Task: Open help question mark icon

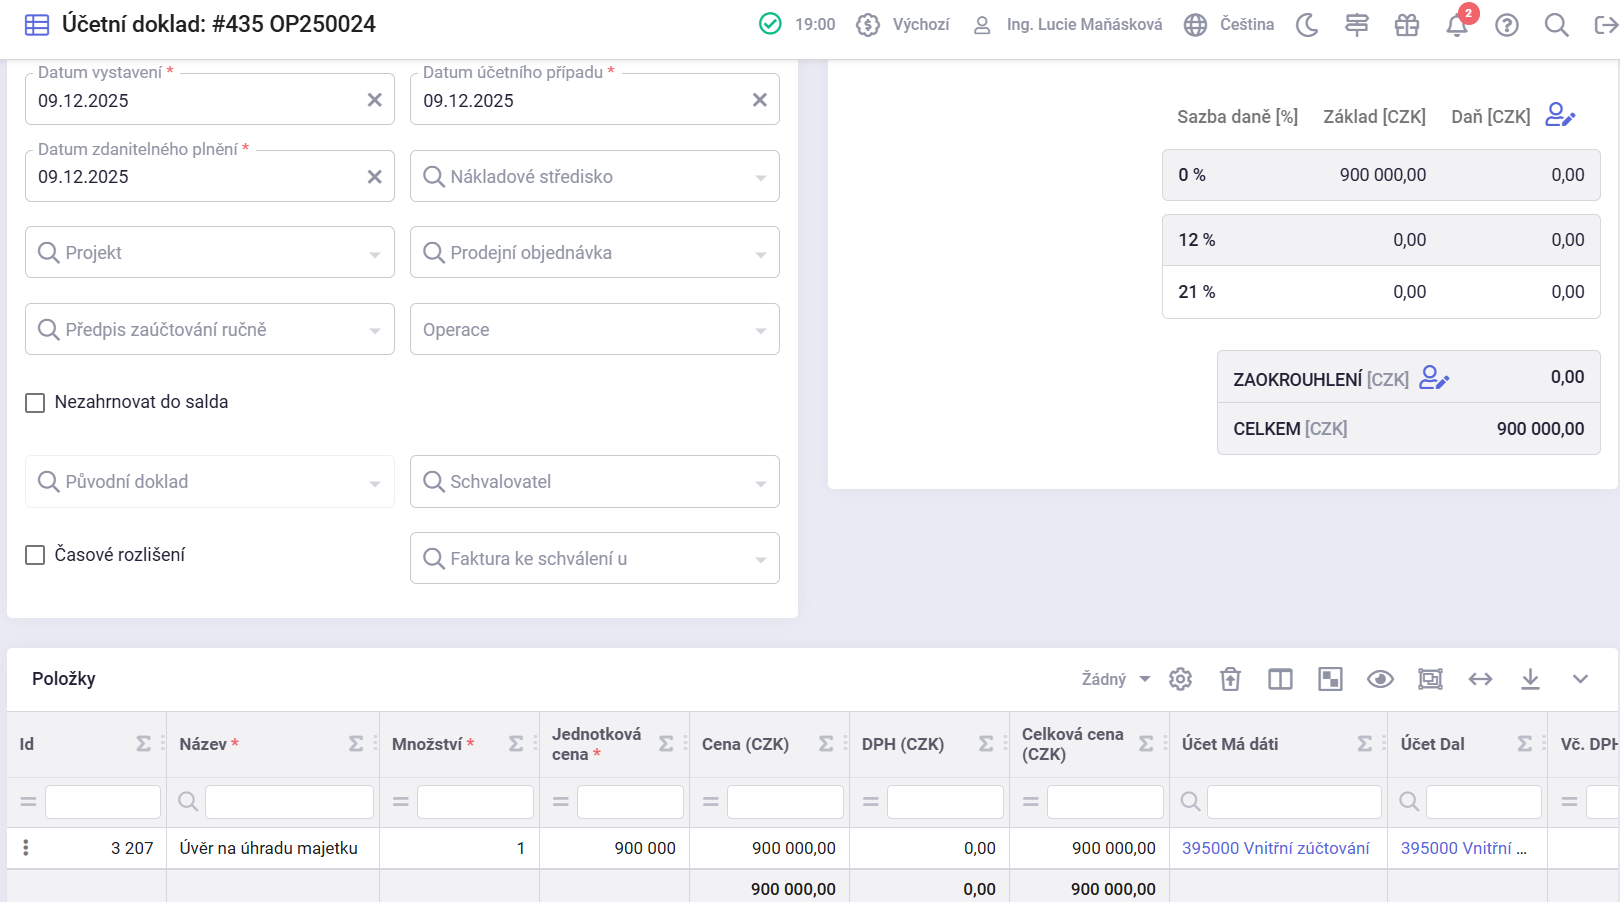Action: (x=1507, y=25)
